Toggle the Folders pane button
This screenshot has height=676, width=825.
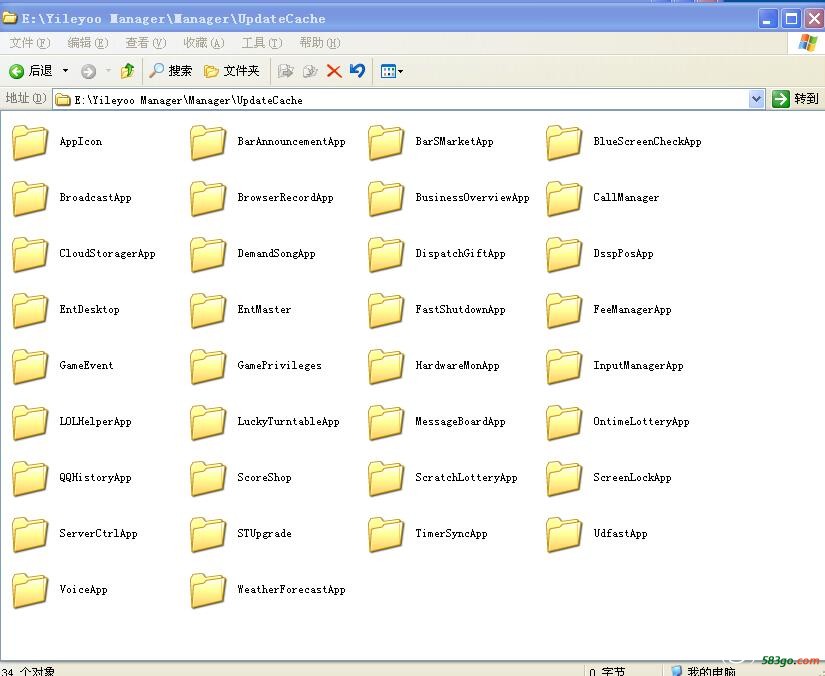[x=232, y=70]
